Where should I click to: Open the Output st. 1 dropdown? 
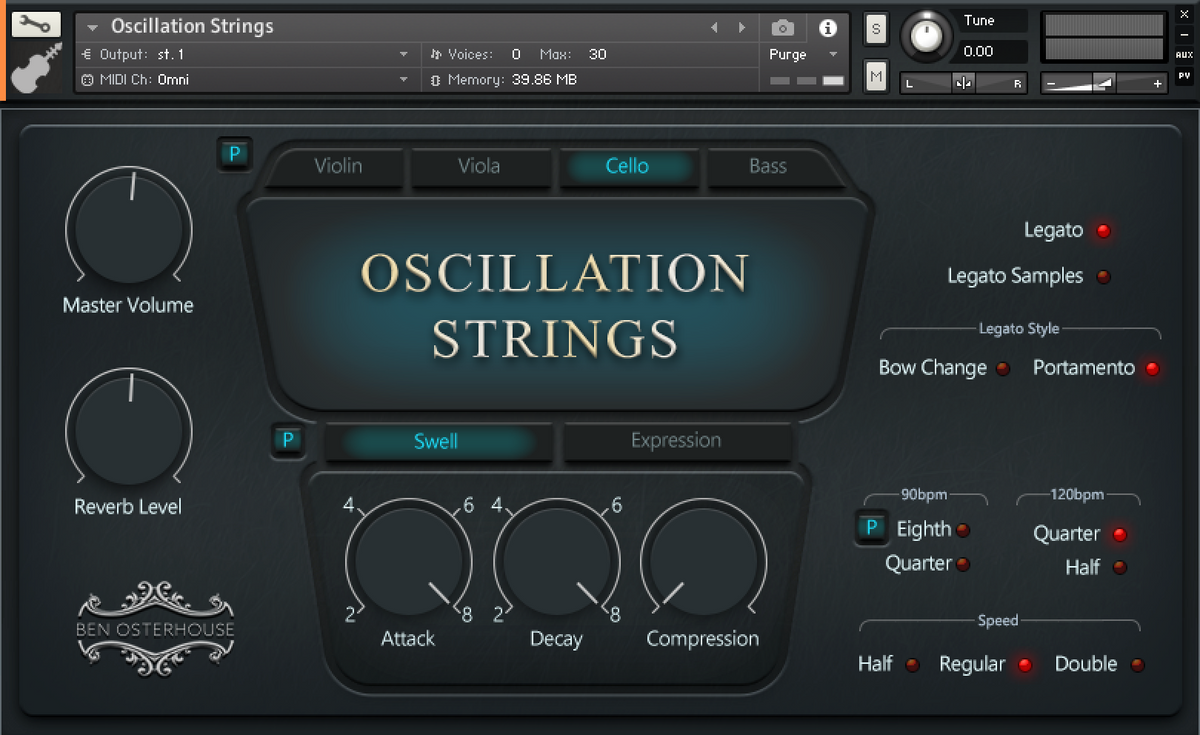click(x=246, y=54)
